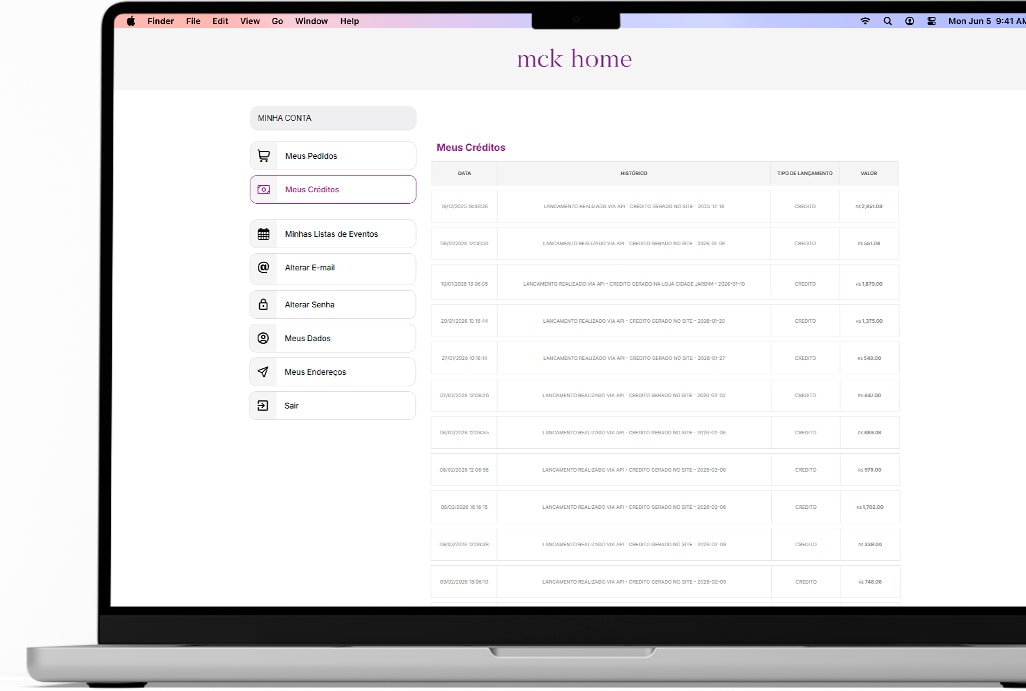
Task: Click the padlock icon for Alterar Senha
Action: (x=264, y=305)
